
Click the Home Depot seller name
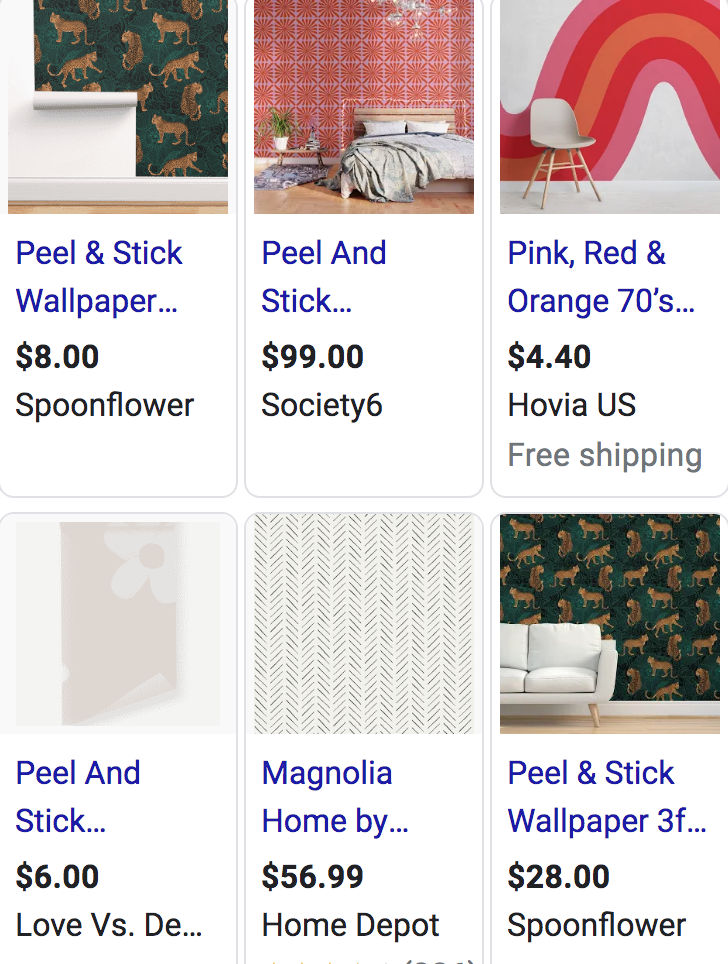coord(350,925)
